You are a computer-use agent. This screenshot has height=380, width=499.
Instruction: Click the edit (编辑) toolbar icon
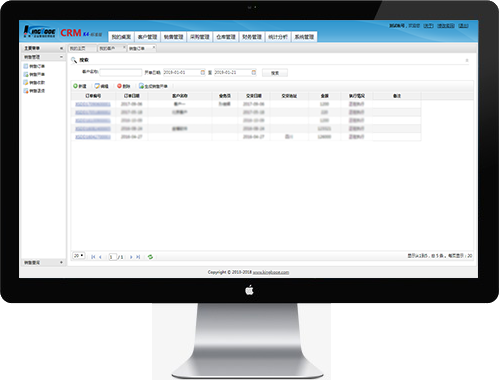click(x=97, y=86)
